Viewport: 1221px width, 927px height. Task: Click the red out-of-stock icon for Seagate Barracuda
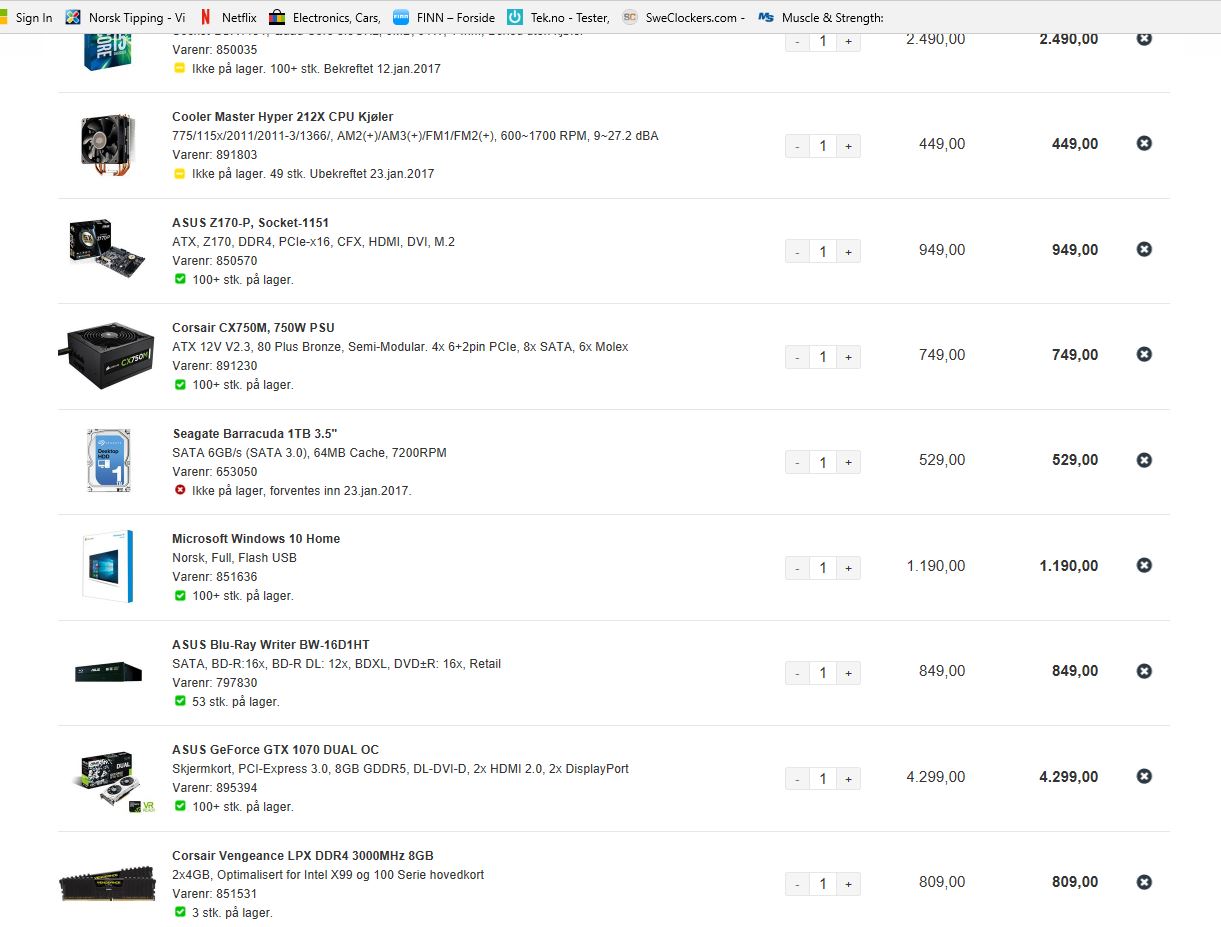(x=180, y=491)
